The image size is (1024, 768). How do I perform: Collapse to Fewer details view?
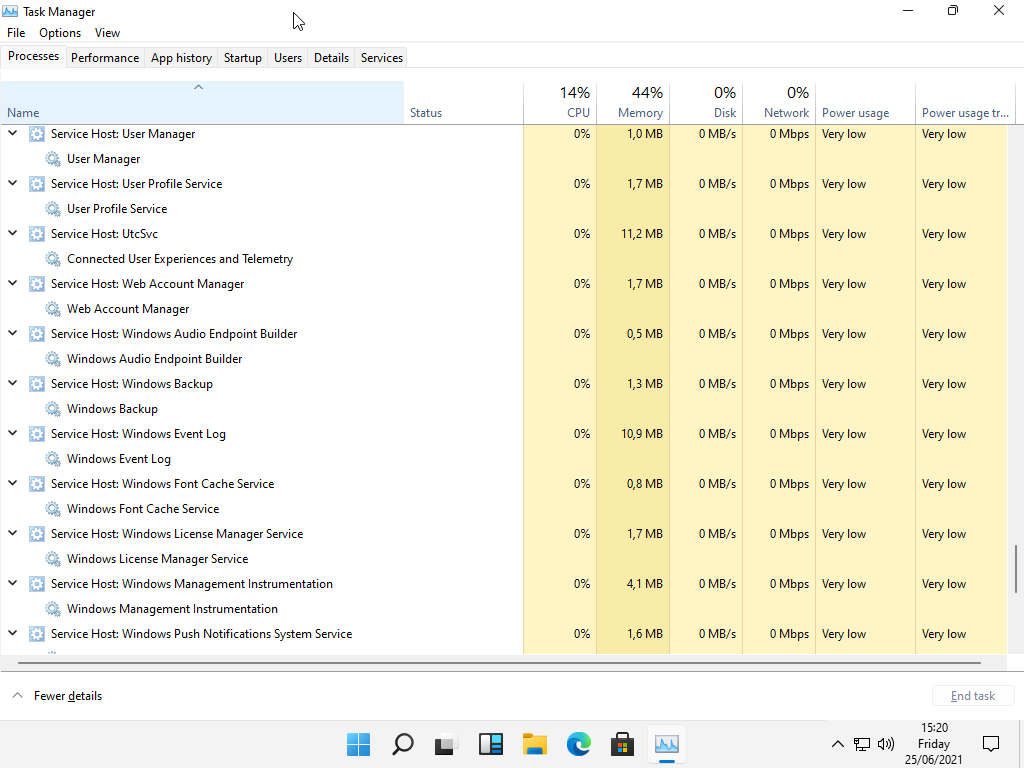click(x=57, y=696)
